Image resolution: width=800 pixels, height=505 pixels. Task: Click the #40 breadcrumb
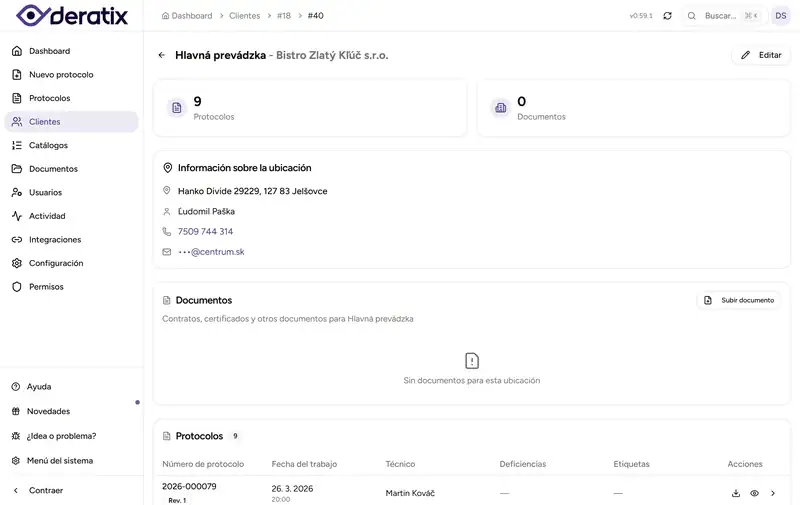(x=315, y=16)
